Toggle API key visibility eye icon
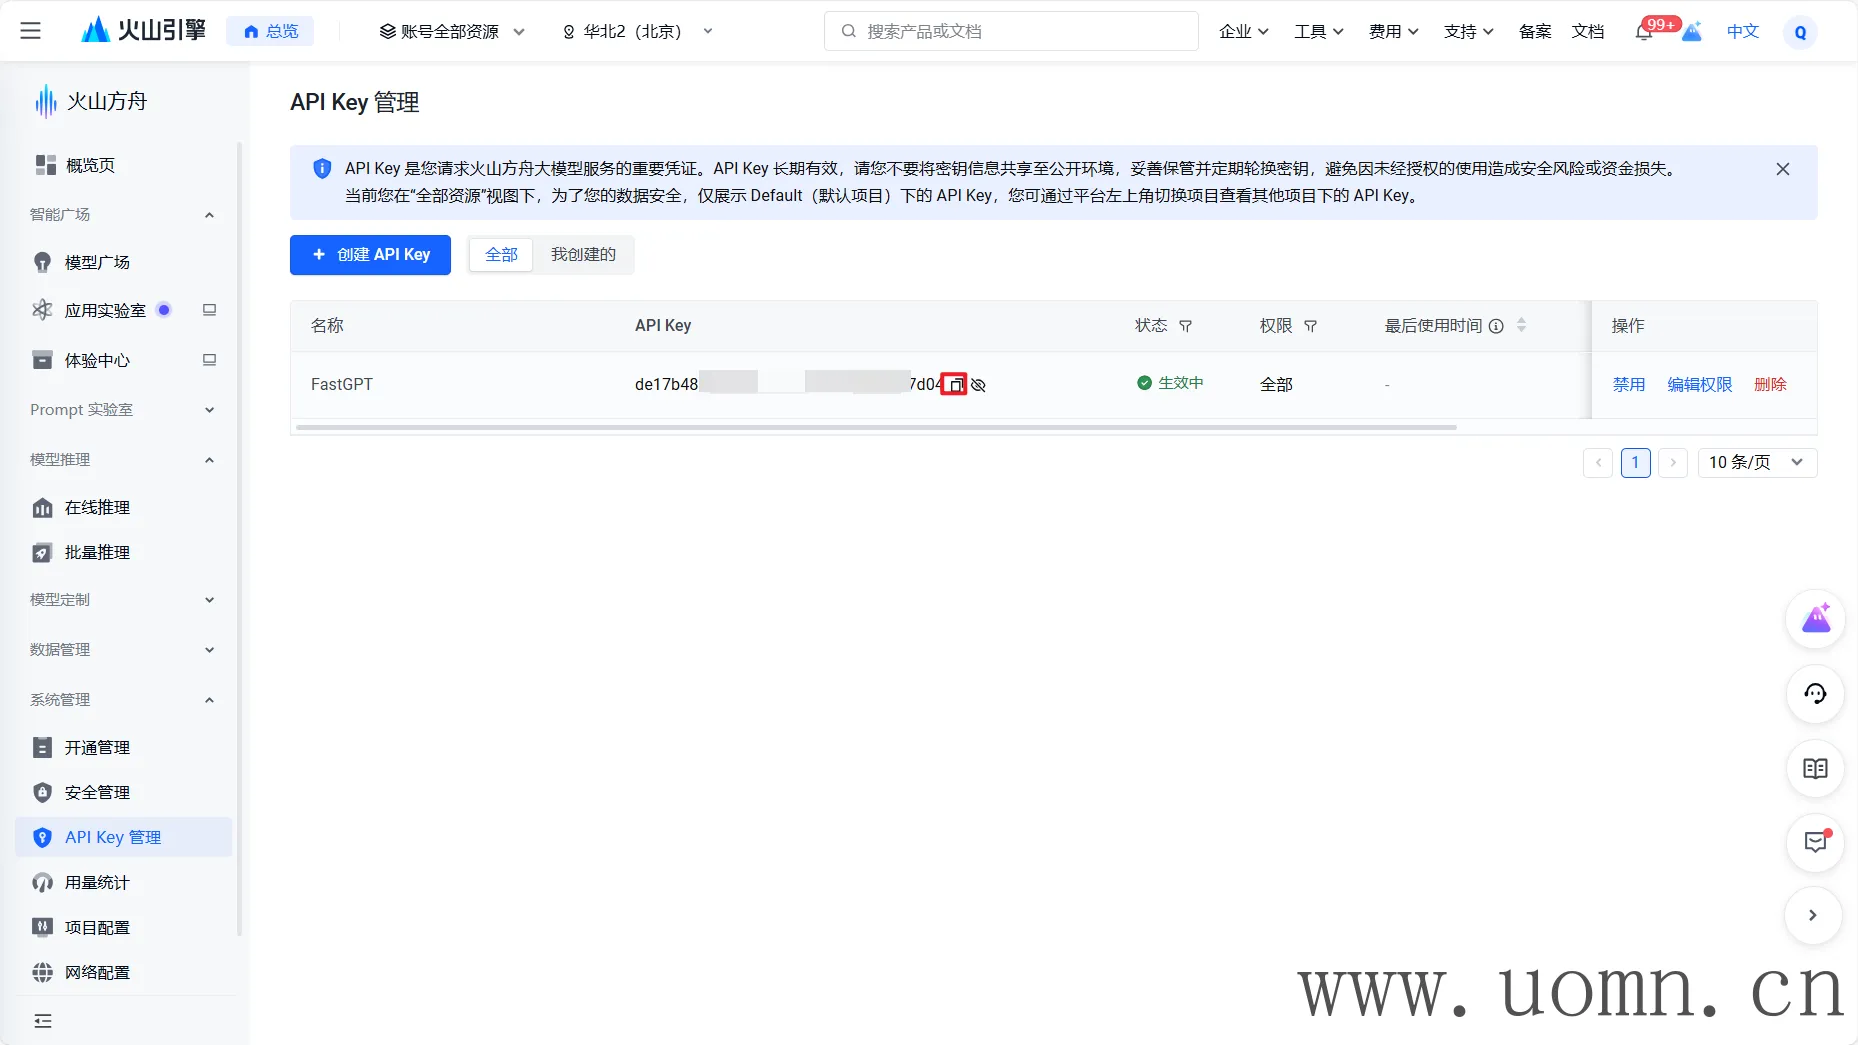This screenshot has width=1858, height=1045. (x=979, y=385)
